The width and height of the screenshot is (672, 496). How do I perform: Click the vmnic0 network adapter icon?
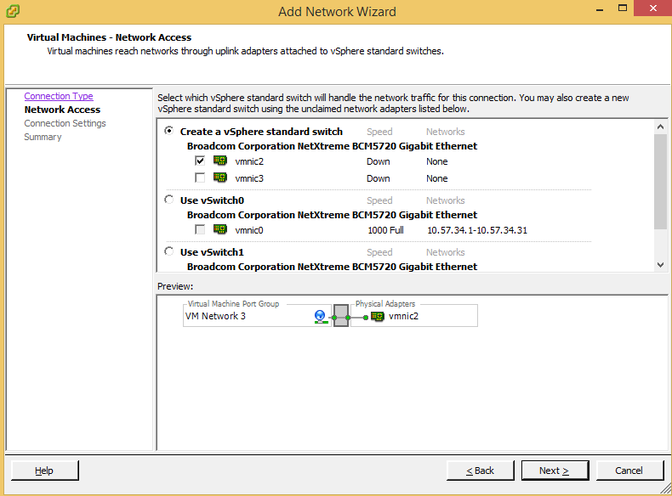(220, 230)
